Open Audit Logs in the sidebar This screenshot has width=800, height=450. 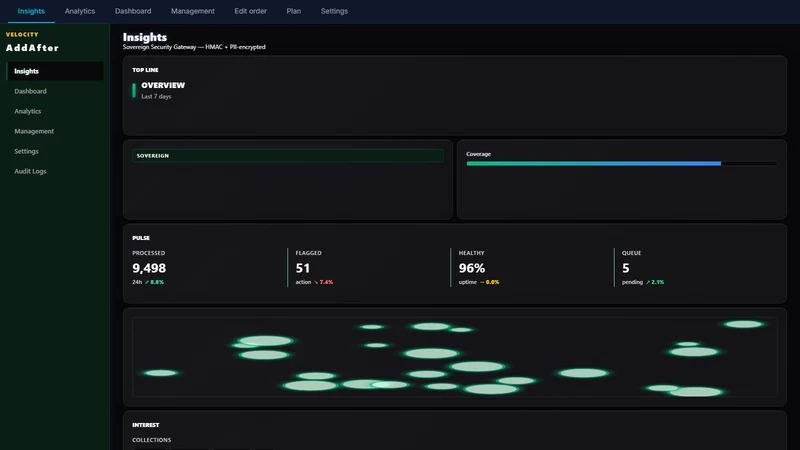click(x=55, y=171)
